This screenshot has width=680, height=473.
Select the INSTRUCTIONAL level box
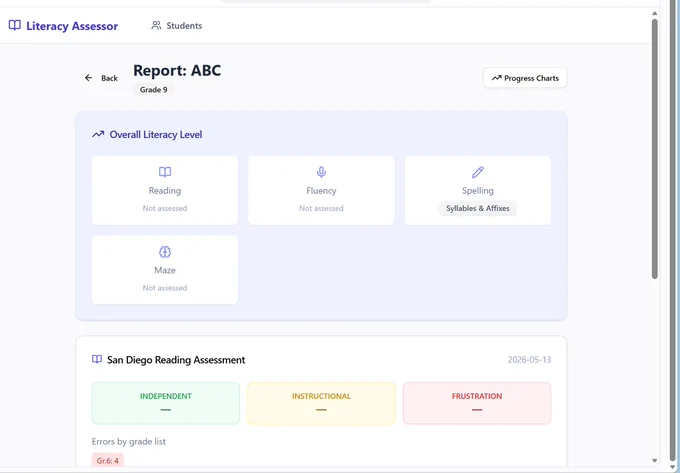coord(321,403)
